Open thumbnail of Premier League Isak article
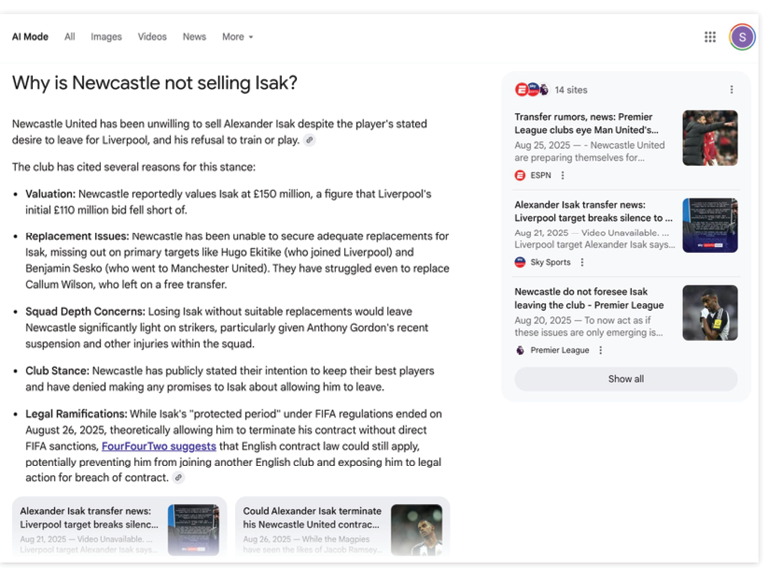Screen dimensions: 780x571 click(710, 313)
